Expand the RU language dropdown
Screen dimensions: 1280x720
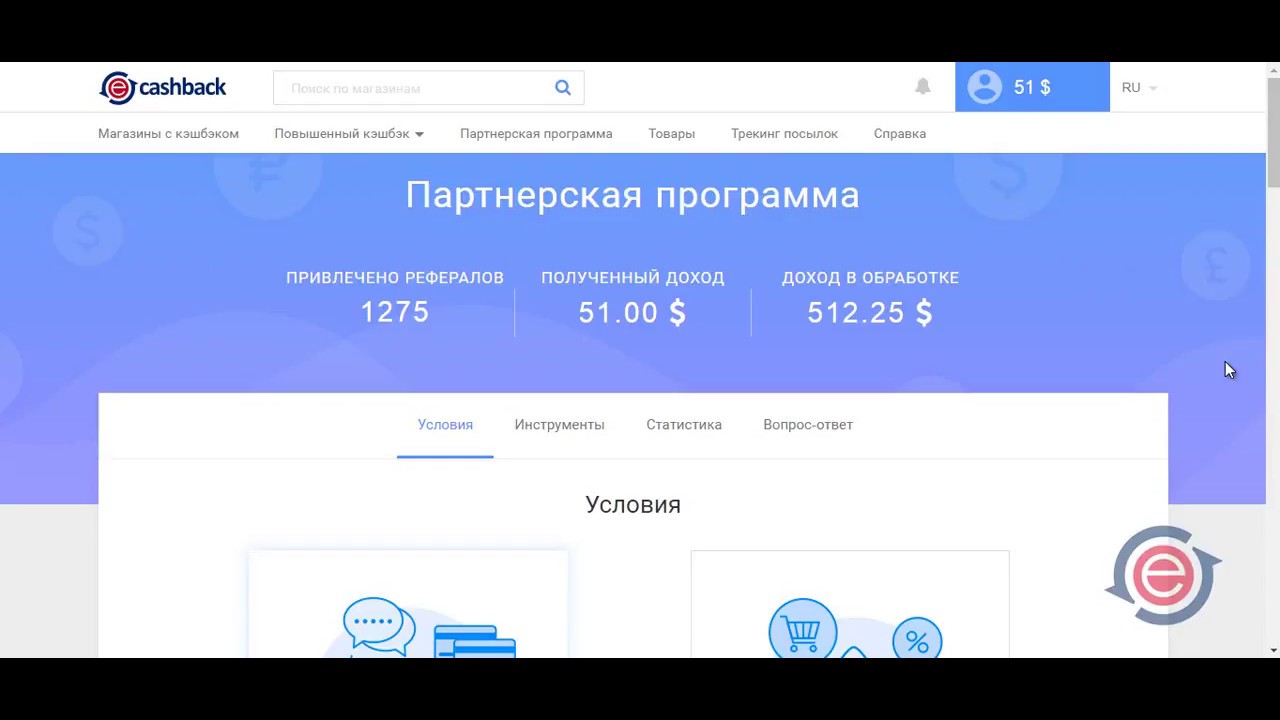click(x=1139, y=88)
